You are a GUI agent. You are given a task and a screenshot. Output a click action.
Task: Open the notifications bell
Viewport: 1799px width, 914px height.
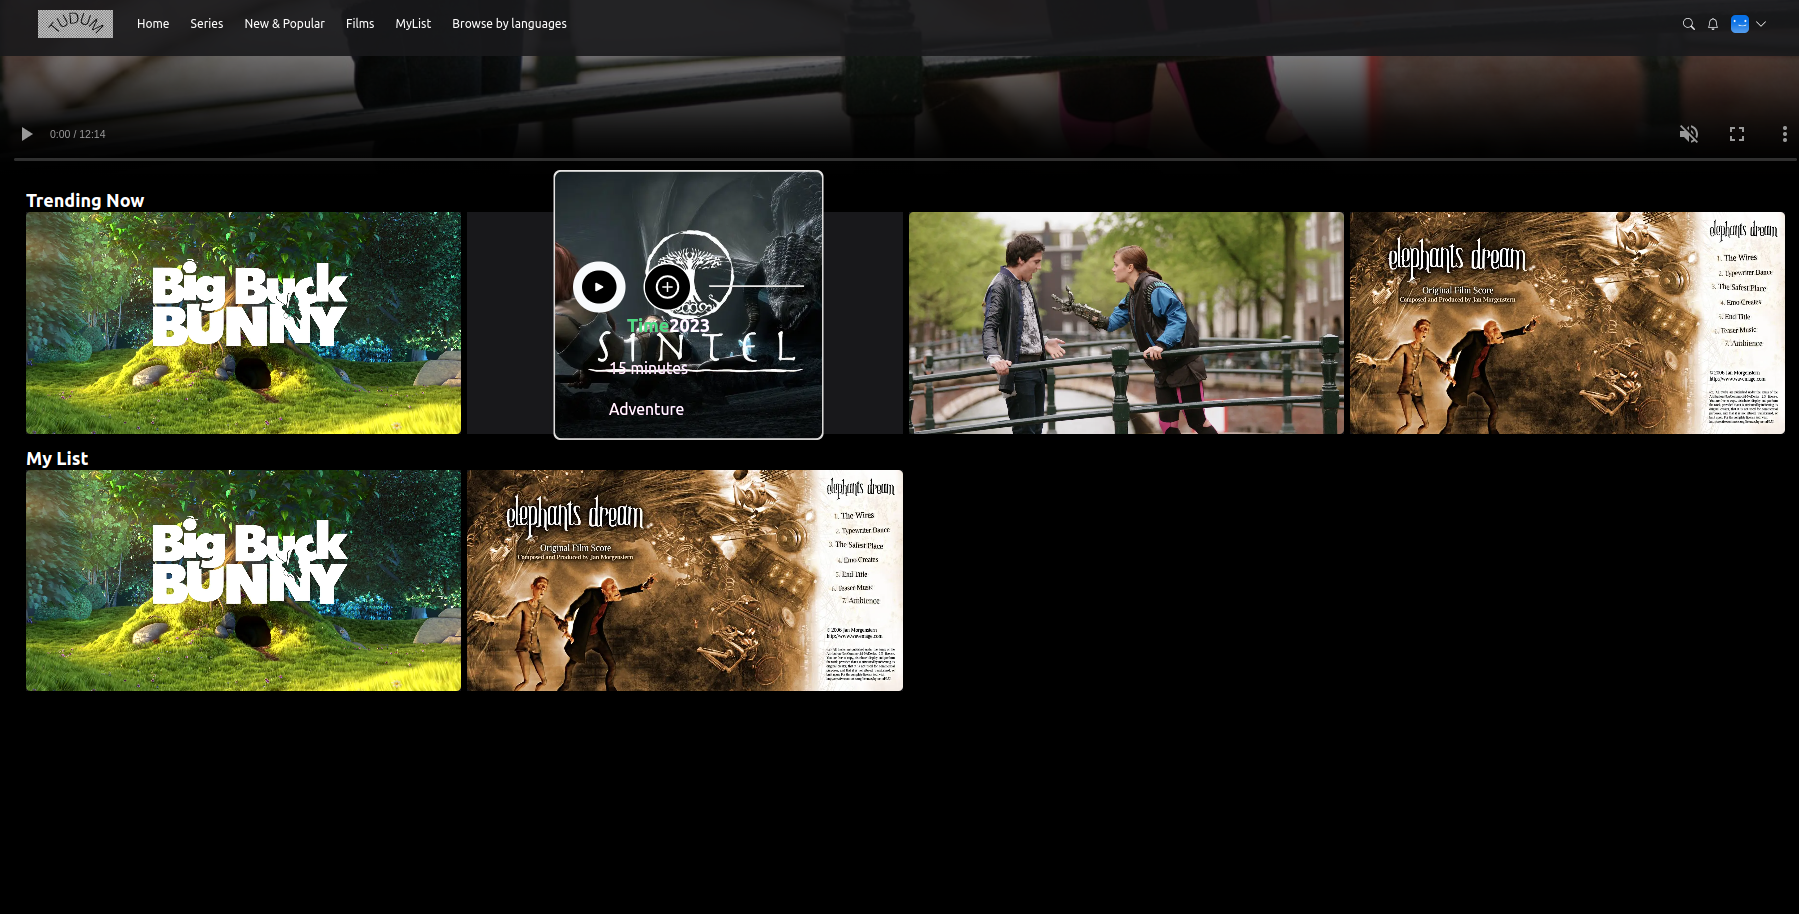(1713, 24)
